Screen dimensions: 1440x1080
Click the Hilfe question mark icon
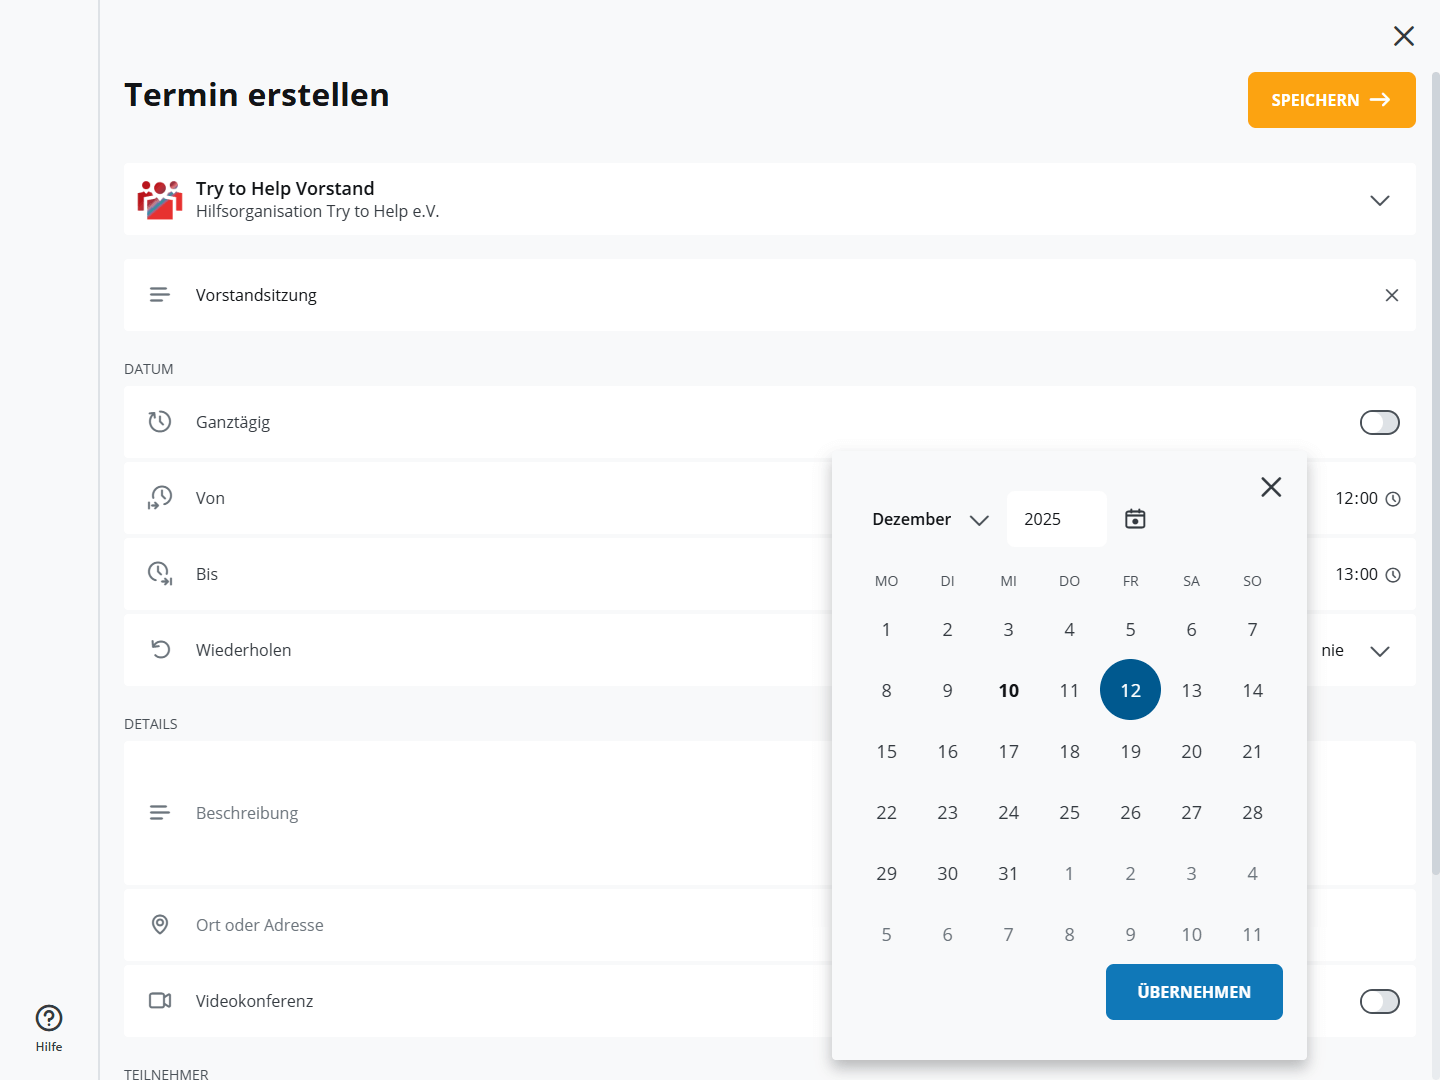(x=49, y=1018)
